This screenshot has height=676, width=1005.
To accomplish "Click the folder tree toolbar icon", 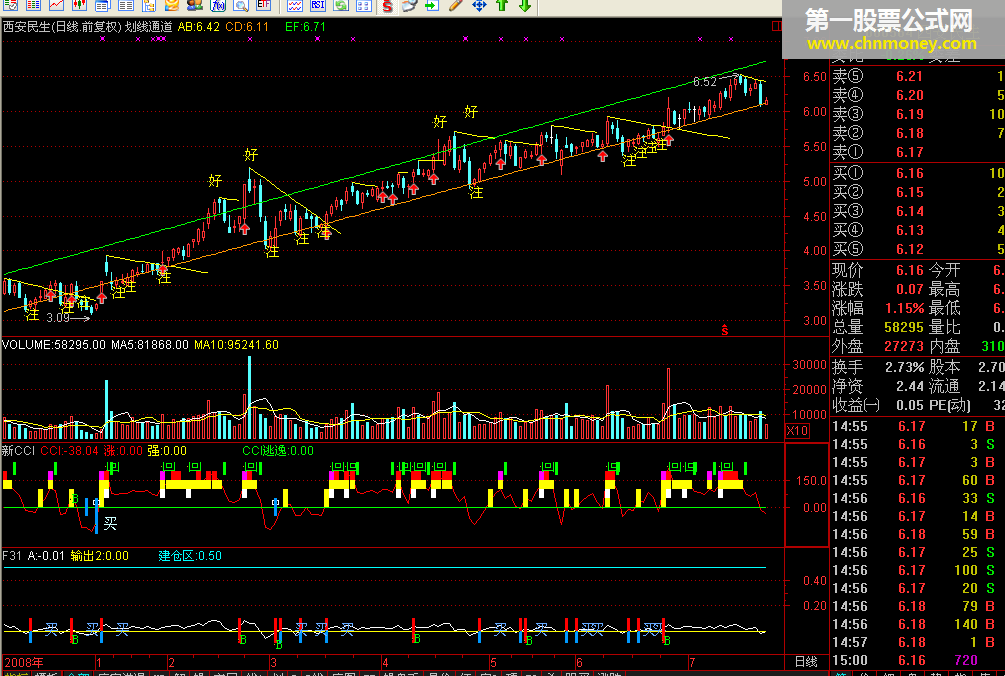I will (149, 6).
